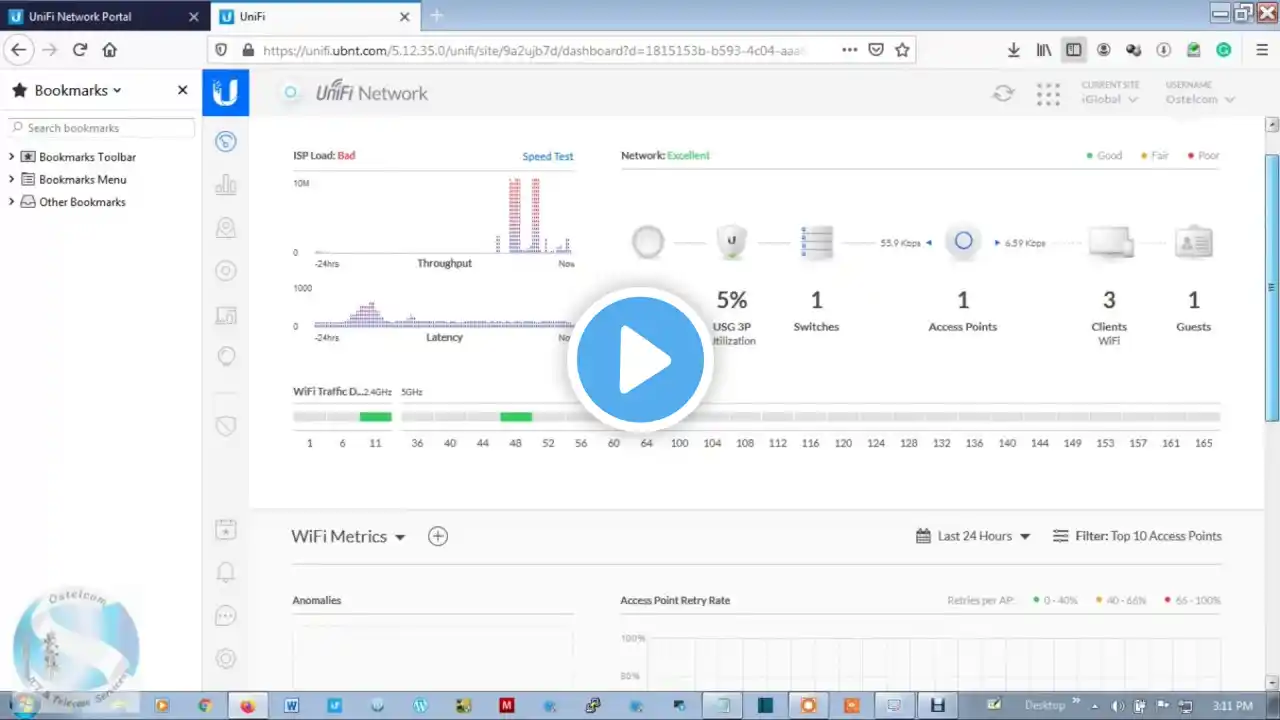Open the Devices sidebar icon
The height and width of the screenshot is (720, 1280).
[226, 271]
